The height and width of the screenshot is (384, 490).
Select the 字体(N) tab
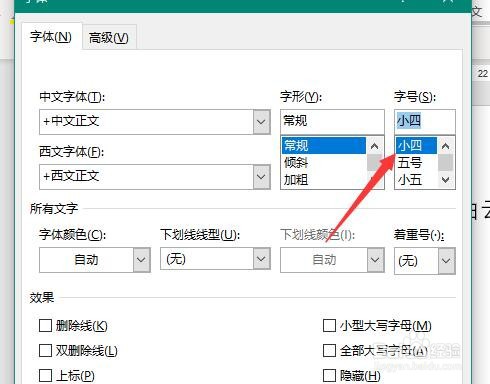point(51,37)
